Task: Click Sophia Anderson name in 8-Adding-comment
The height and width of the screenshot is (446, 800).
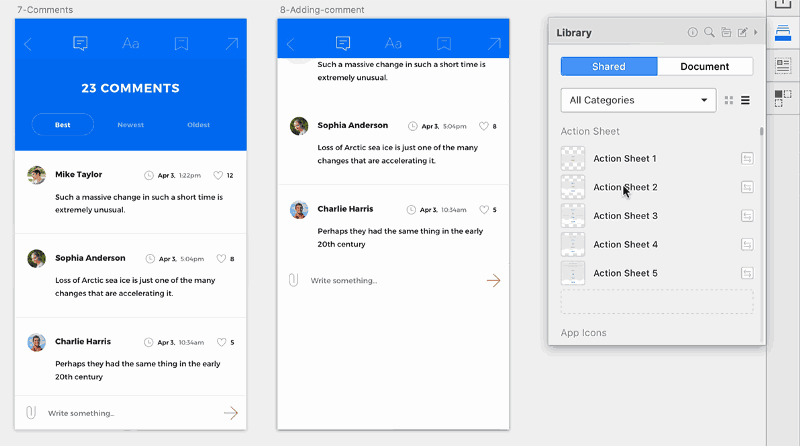Action: [353, 125]
